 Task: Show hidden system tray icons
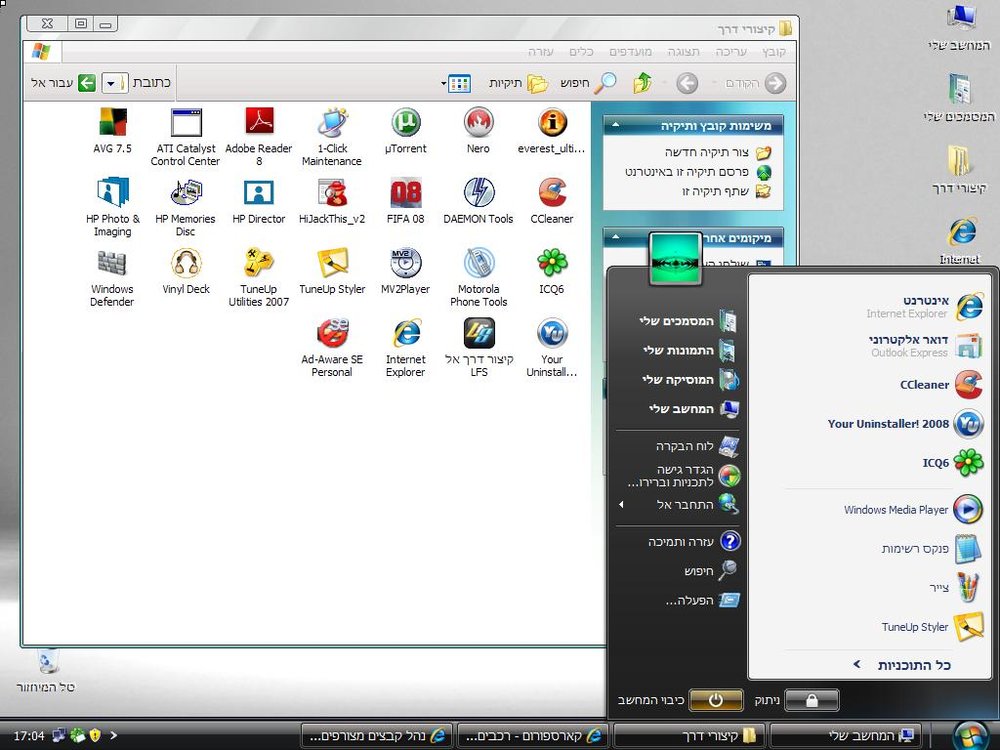tap(114, 735)
